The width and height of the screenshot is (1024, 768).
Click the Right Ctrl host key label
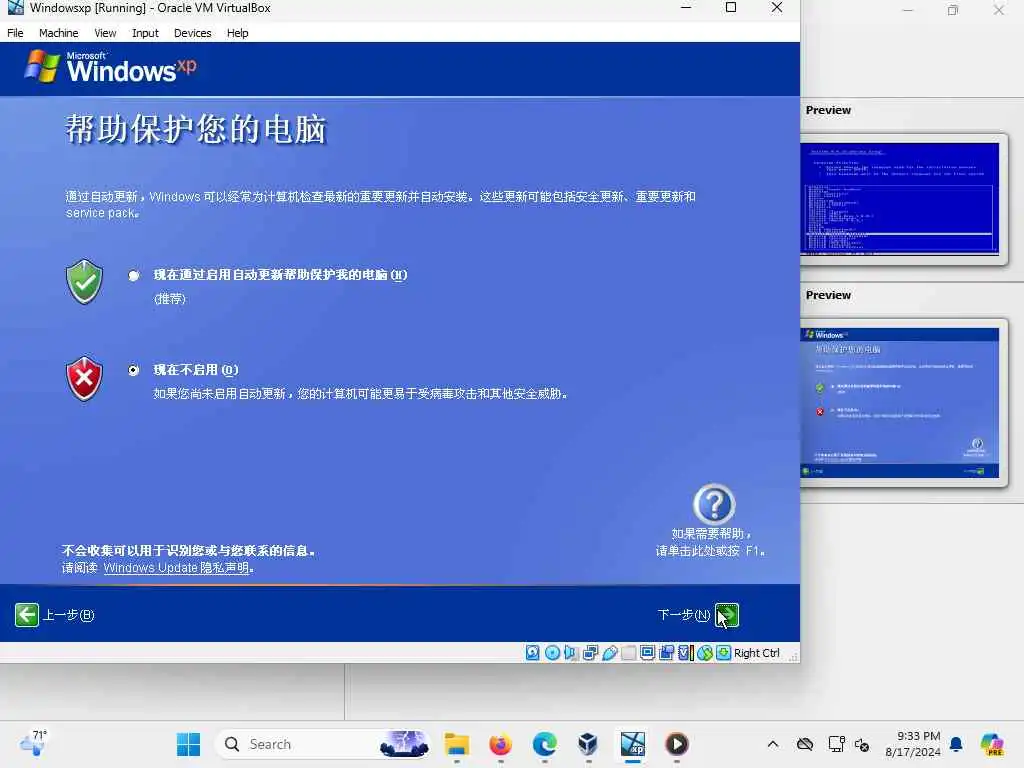756,653
